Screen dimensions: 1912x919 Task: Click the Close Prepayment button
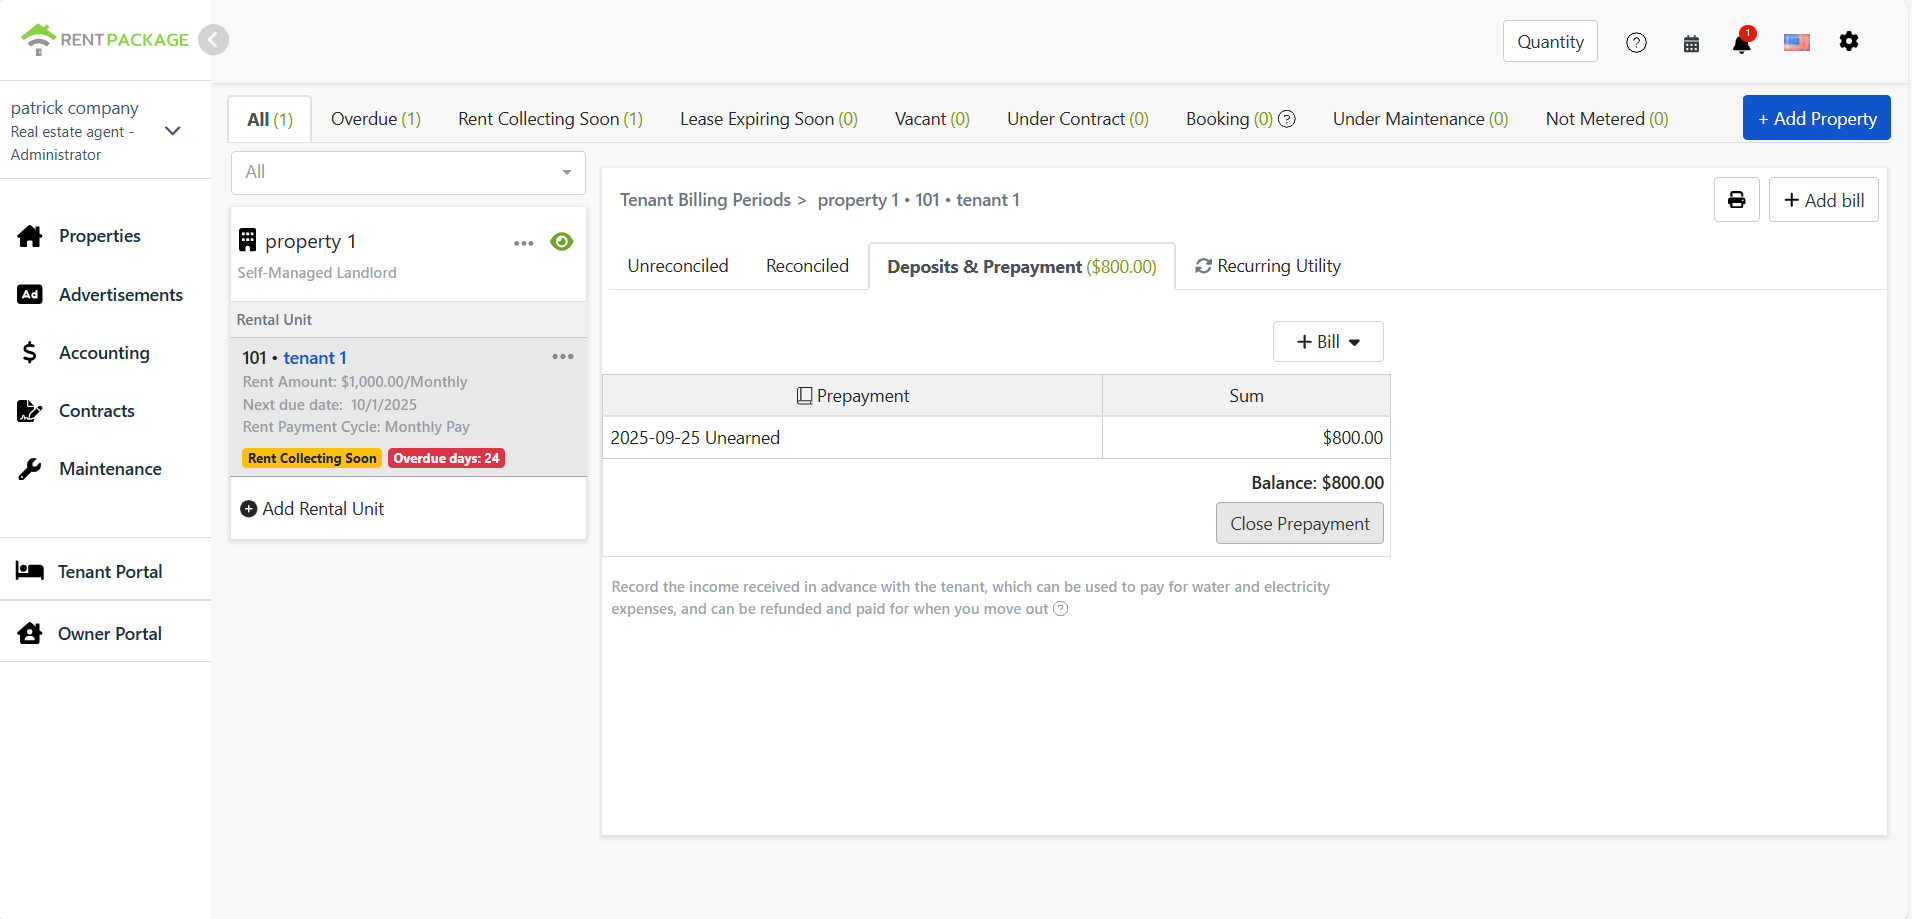(1299, 524)
